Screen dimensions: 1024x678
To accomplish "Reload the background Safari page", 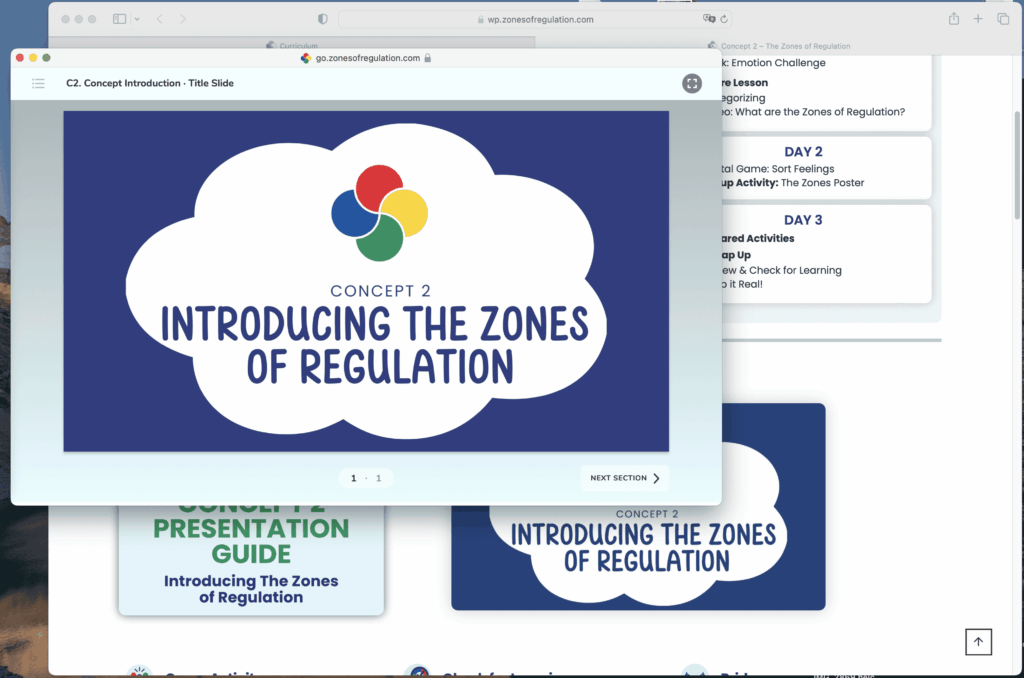I will point(724,19).
